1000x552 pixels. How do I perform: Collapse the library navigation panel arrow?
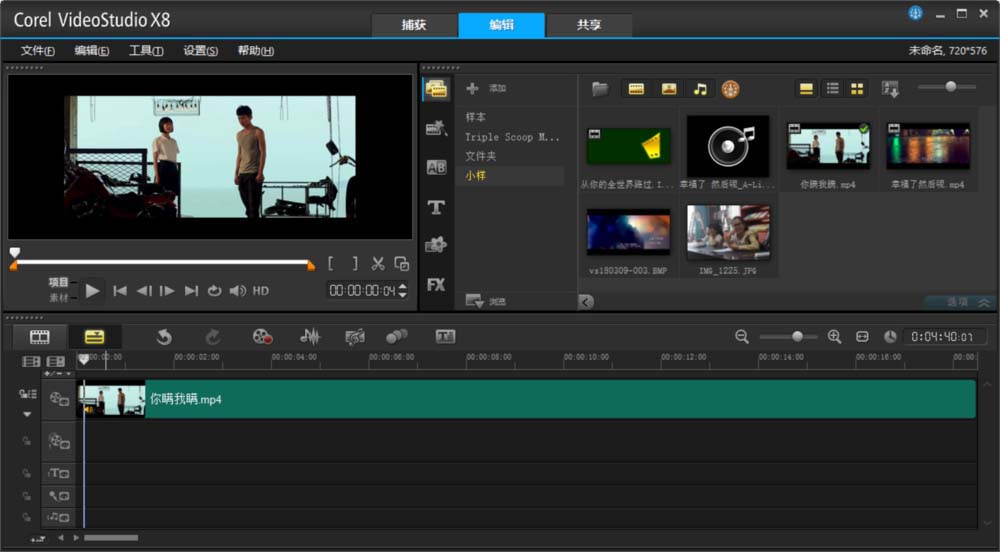pos(586,302)
